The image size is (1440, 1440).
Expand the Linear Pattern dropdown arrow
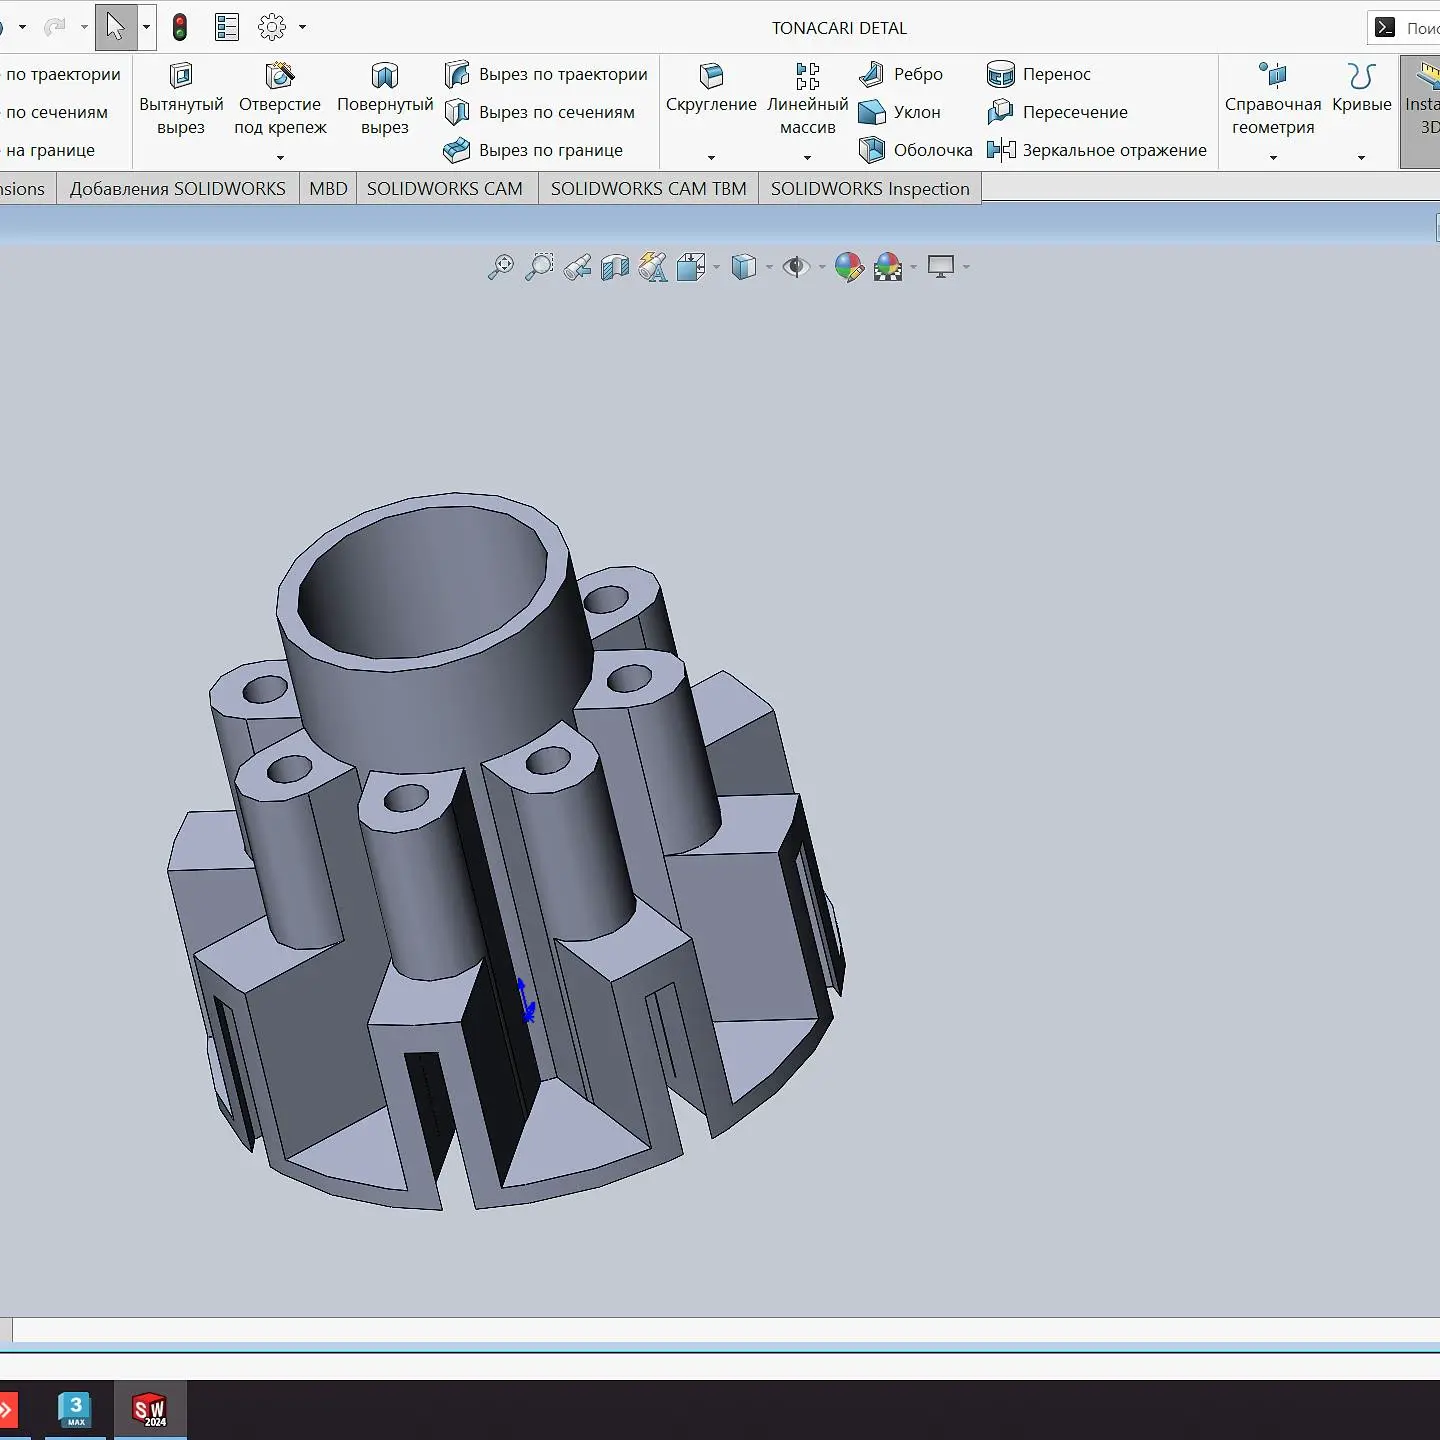point(807,157)
